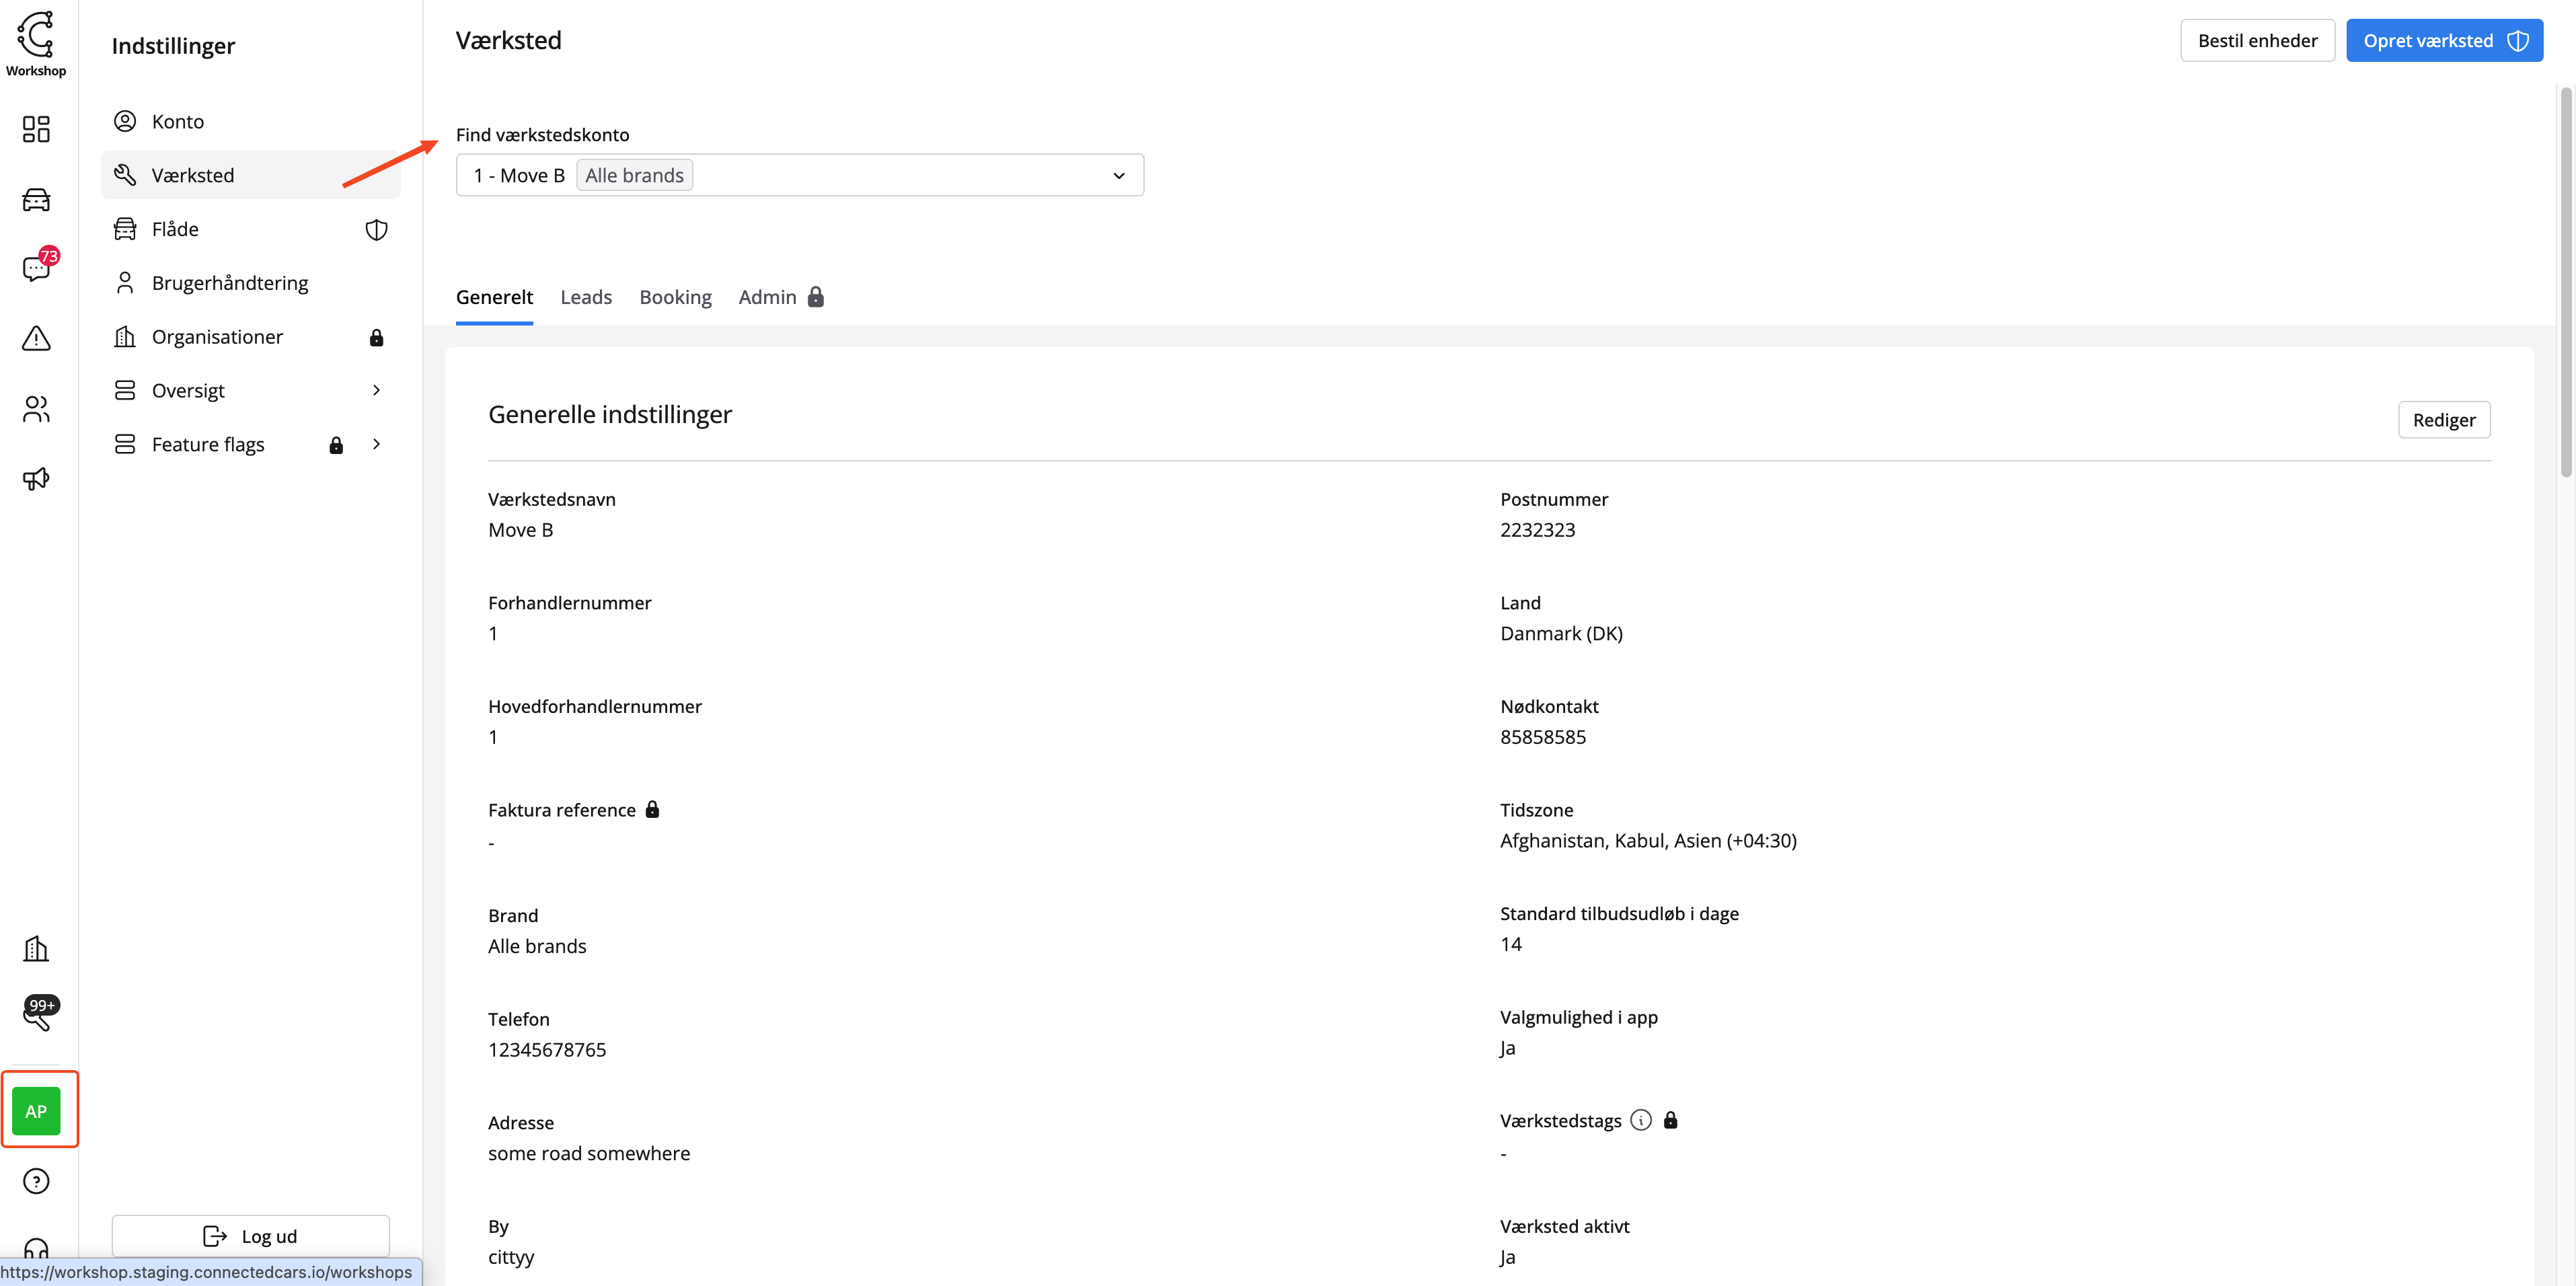Open messages icon with 73 badge
Screen dimensions: 2576x1286
coord(36,268)
